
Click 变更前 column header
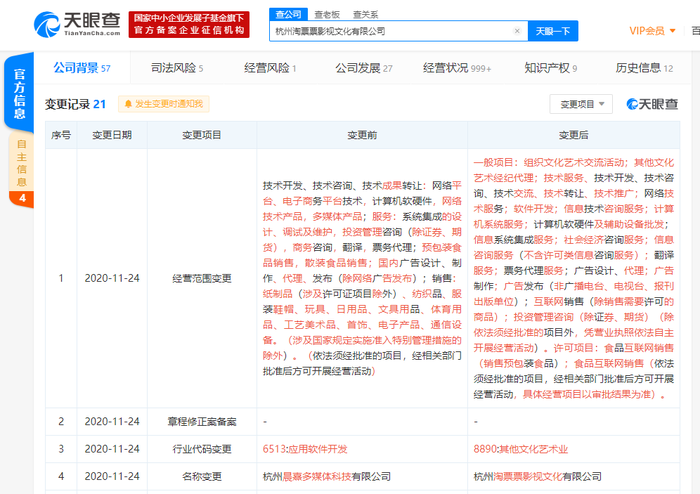[362, 135]
